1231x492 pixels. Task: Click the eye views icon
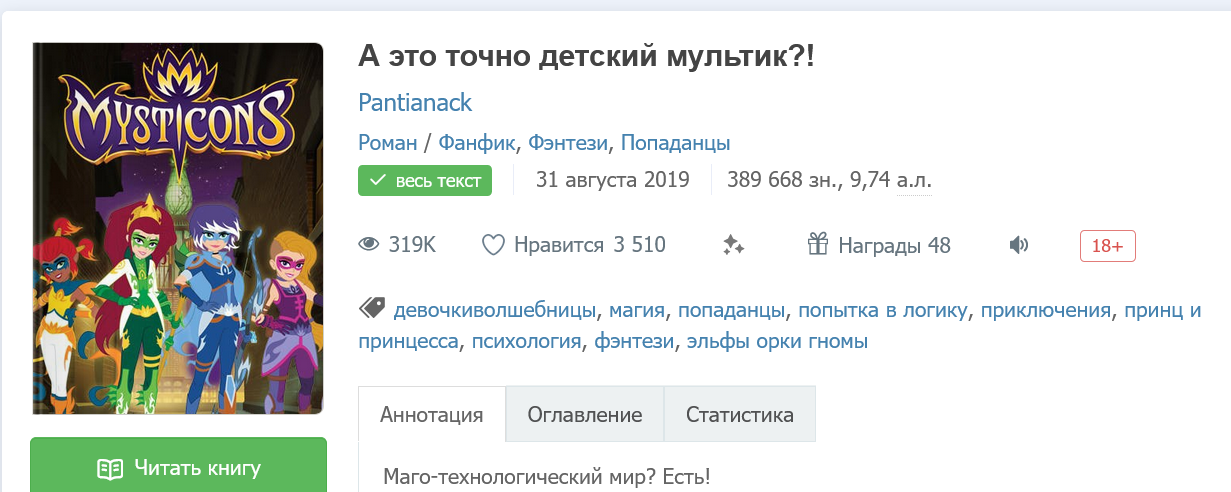[370, 245]
